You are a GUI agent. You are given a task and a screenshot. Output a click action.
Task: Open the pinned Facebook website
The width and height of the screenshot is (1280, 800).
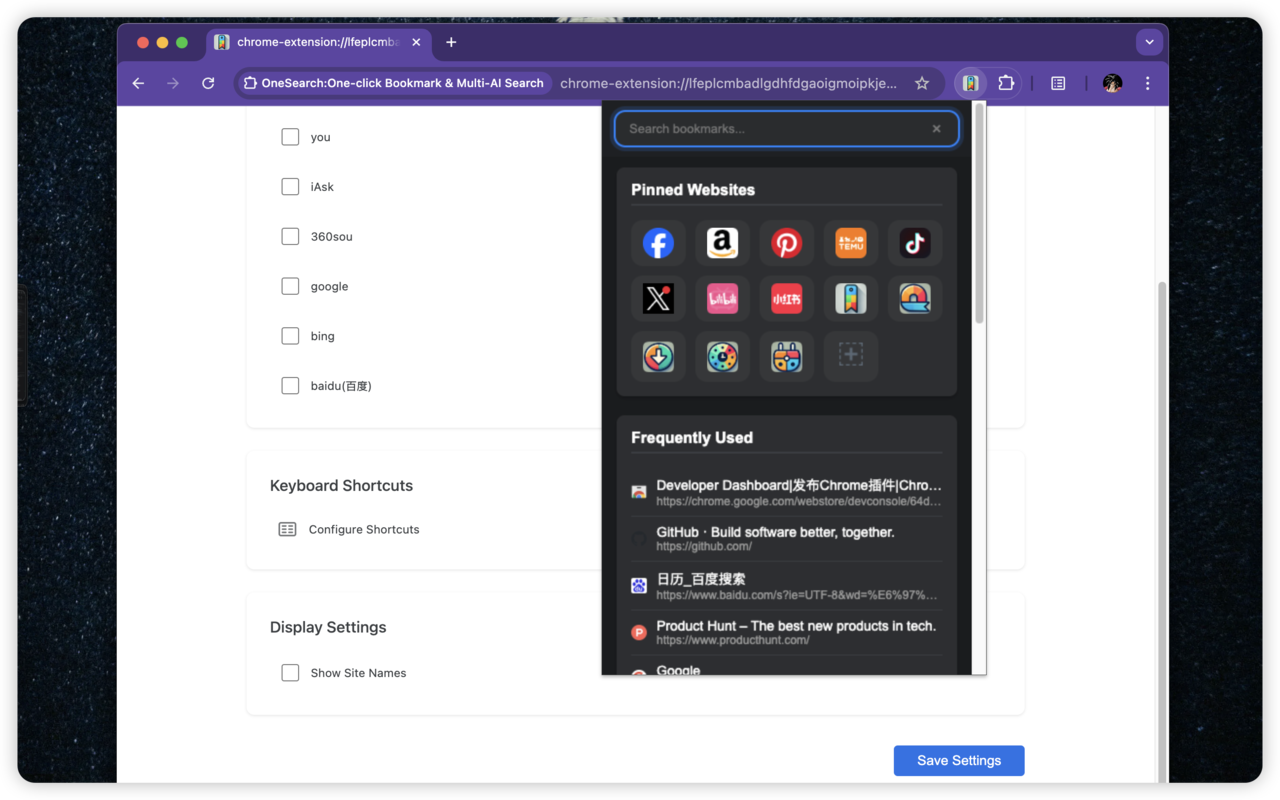click(x=658, y=243)
